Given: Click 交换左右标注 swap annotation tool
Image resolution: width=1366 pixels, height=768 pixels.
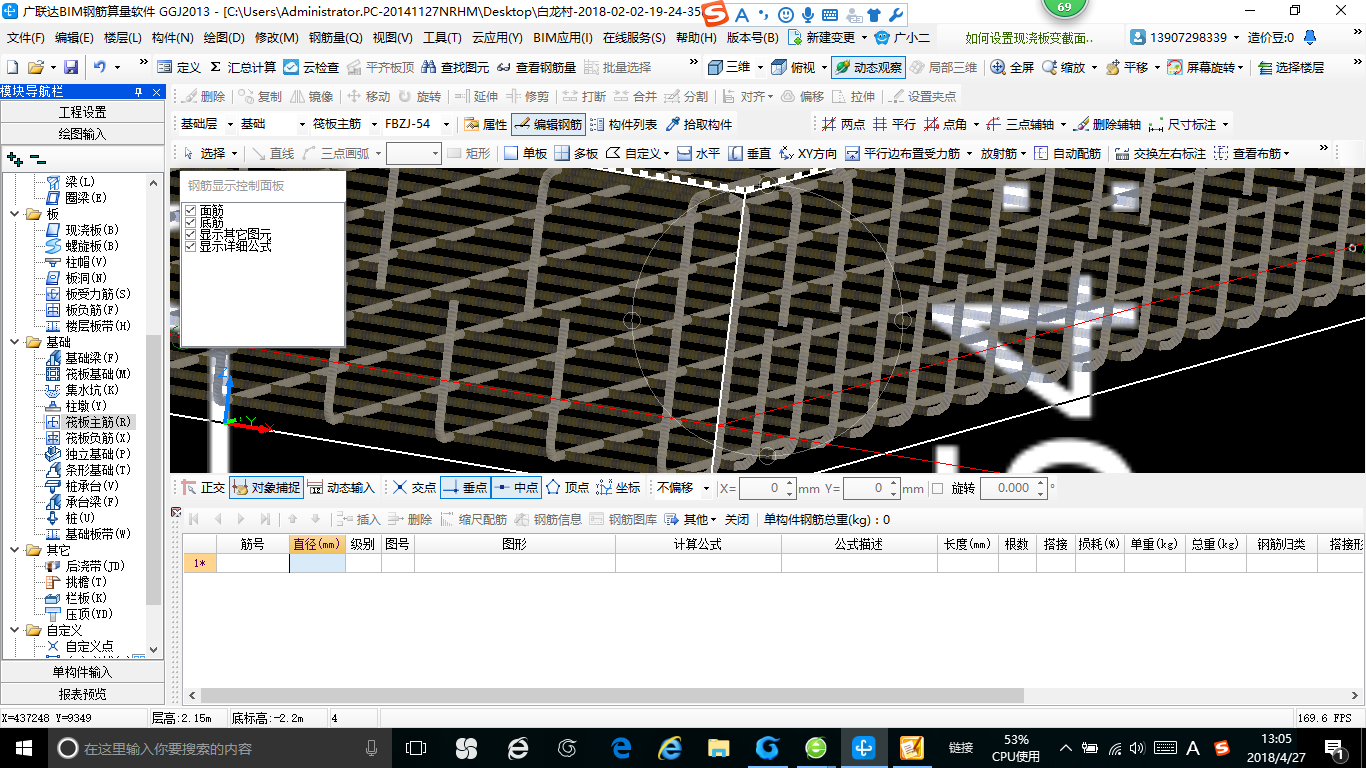Looking at the screenshot, I should (1160, 153).
